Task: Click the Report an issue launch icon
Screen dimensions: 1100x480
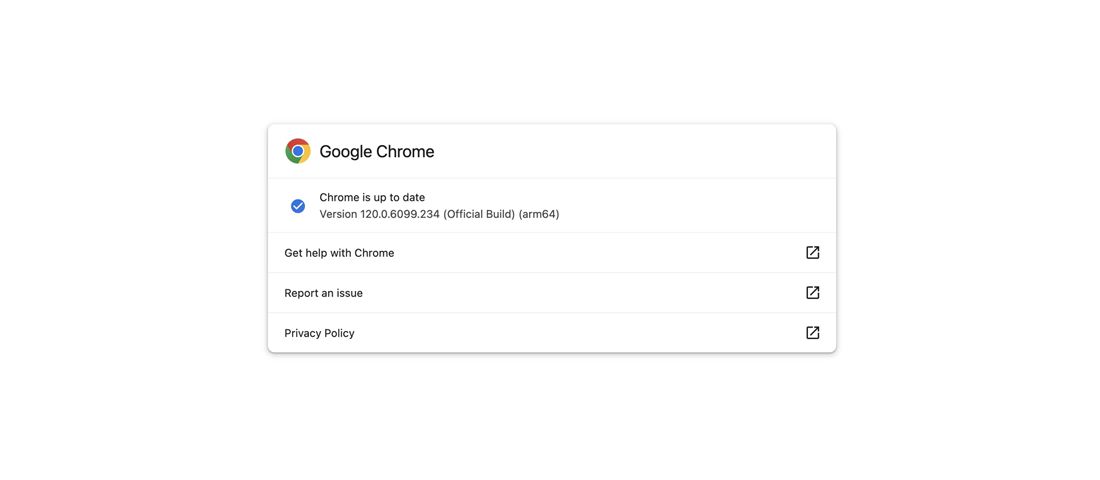Action: [813, 293]
